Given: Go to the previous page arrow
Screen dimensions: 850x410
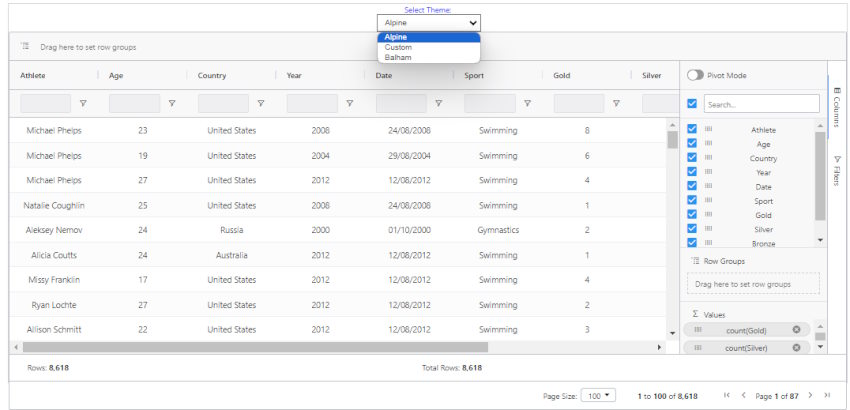Looking at the screenshot, I should [x=744, y=395].
